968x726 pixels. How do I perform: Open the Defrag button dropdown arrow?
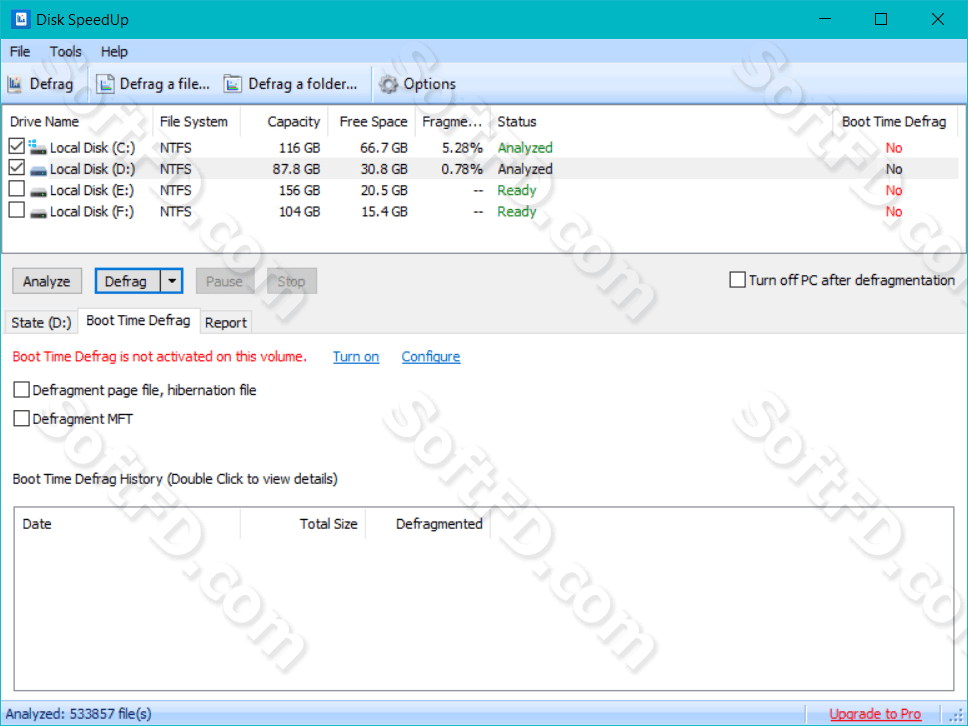coord(172,282)
